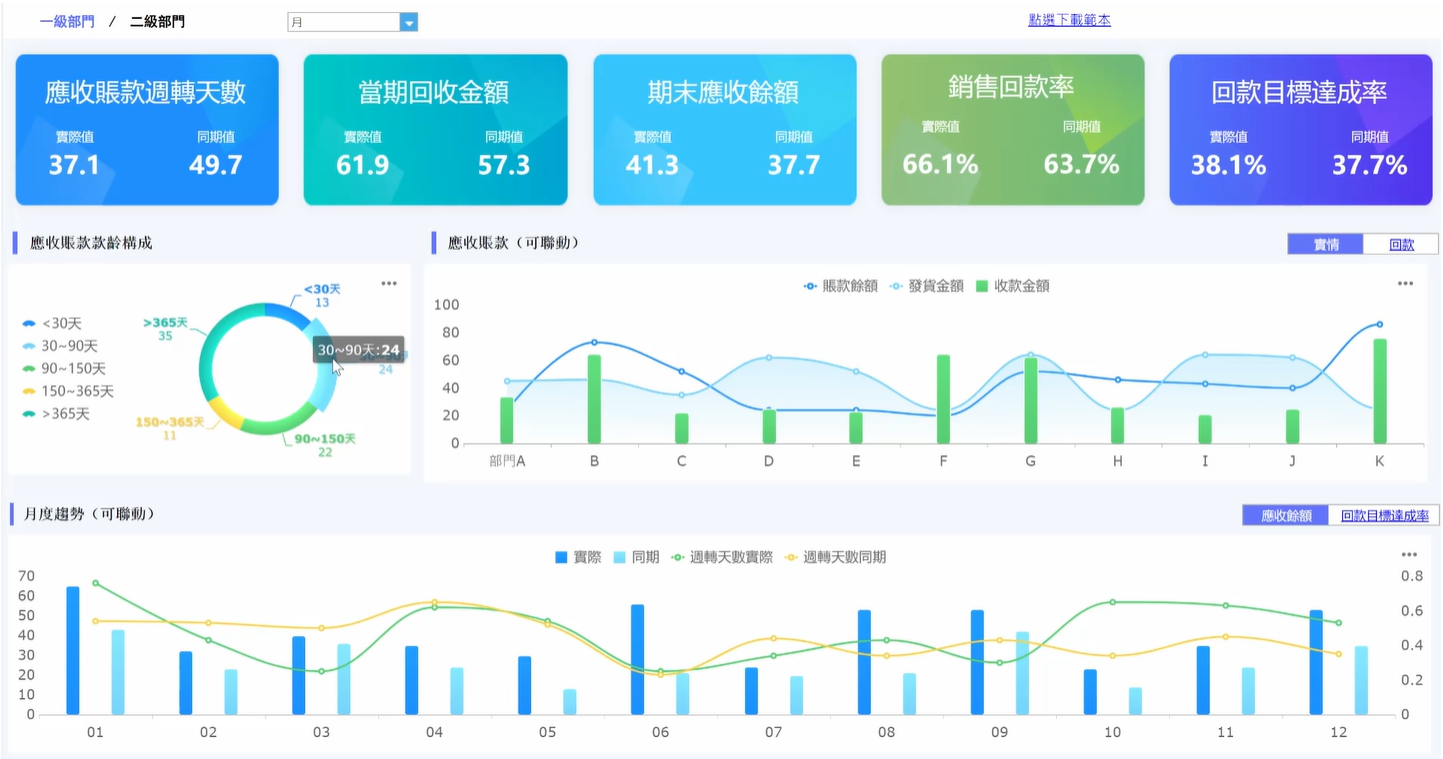Toggle the 90~150天 legend item

64,369
